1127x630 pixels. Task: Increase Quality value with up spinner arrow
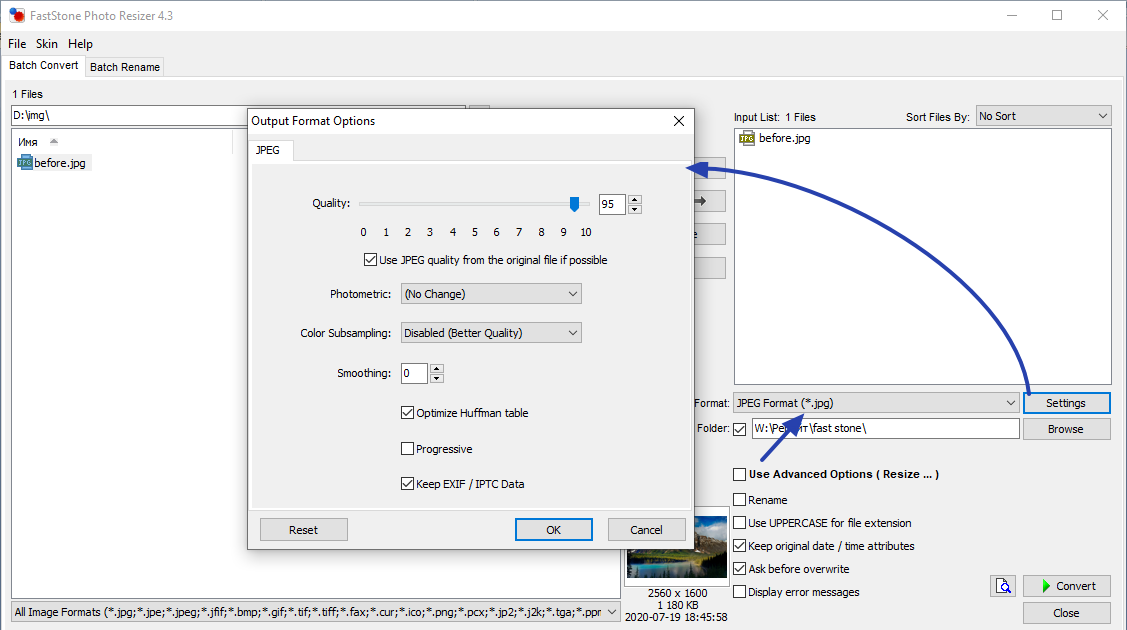636,200
